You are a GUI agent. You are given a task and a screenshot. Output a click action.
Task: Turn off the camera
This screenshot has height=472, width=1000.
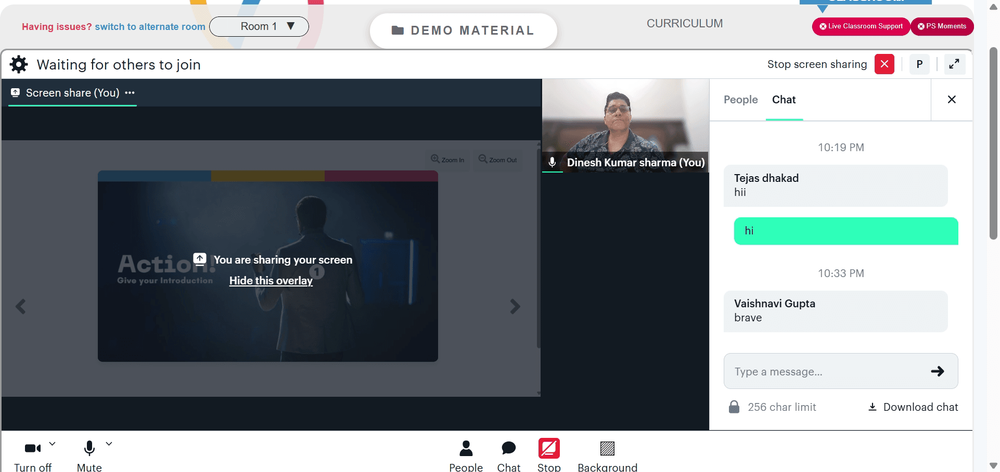[x=33, y=455]
